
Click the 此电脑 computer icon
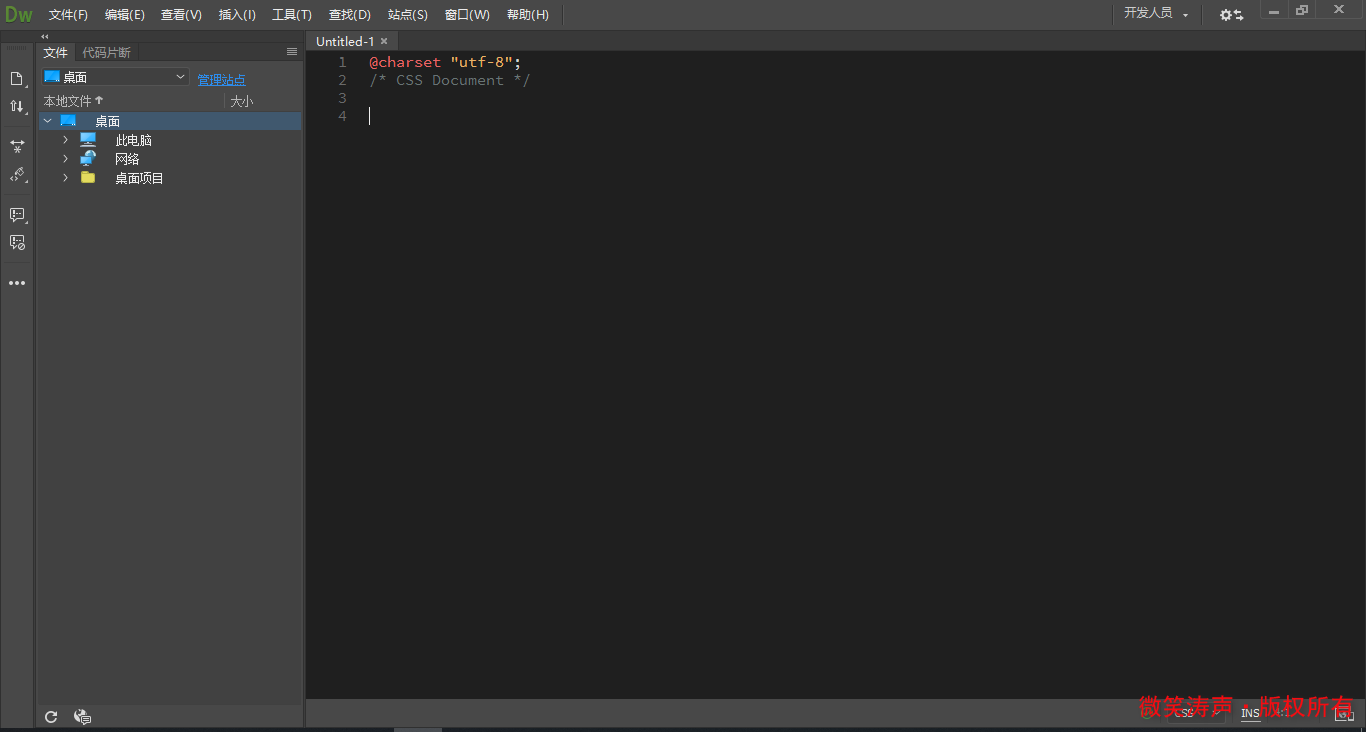click(x=88, y=140)
